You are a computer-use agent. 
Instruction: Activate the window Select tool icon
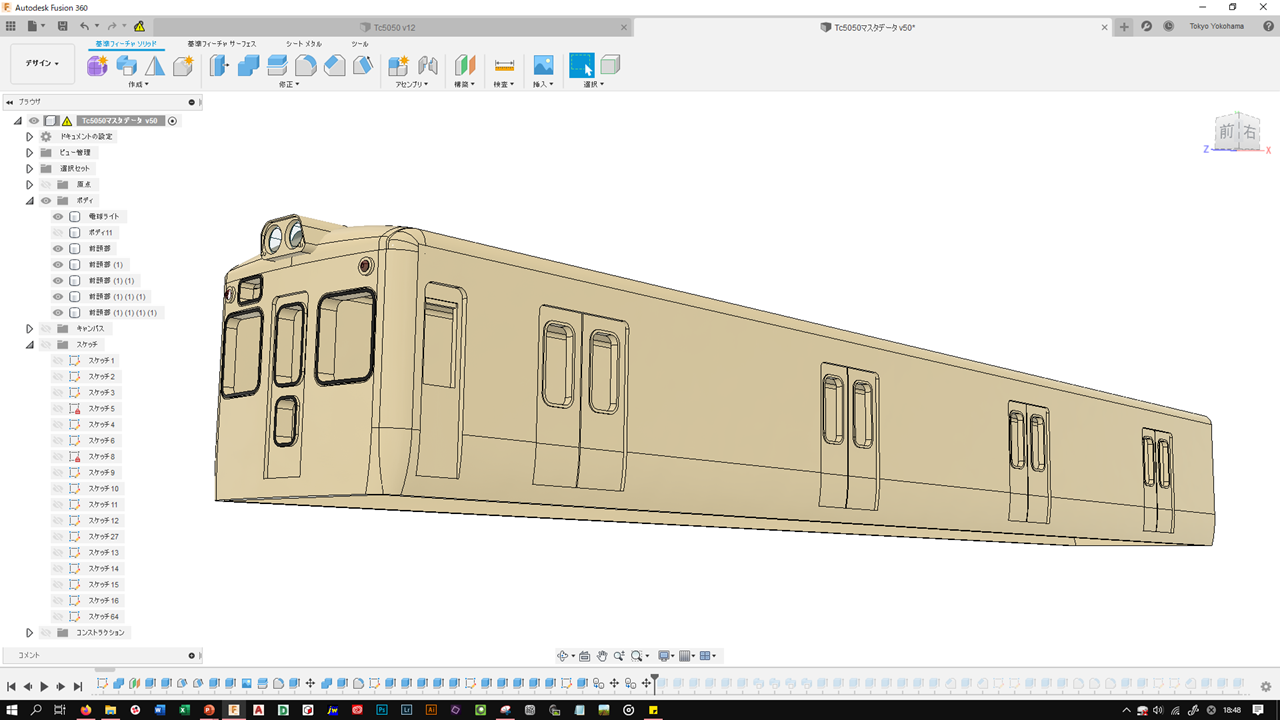581,66
